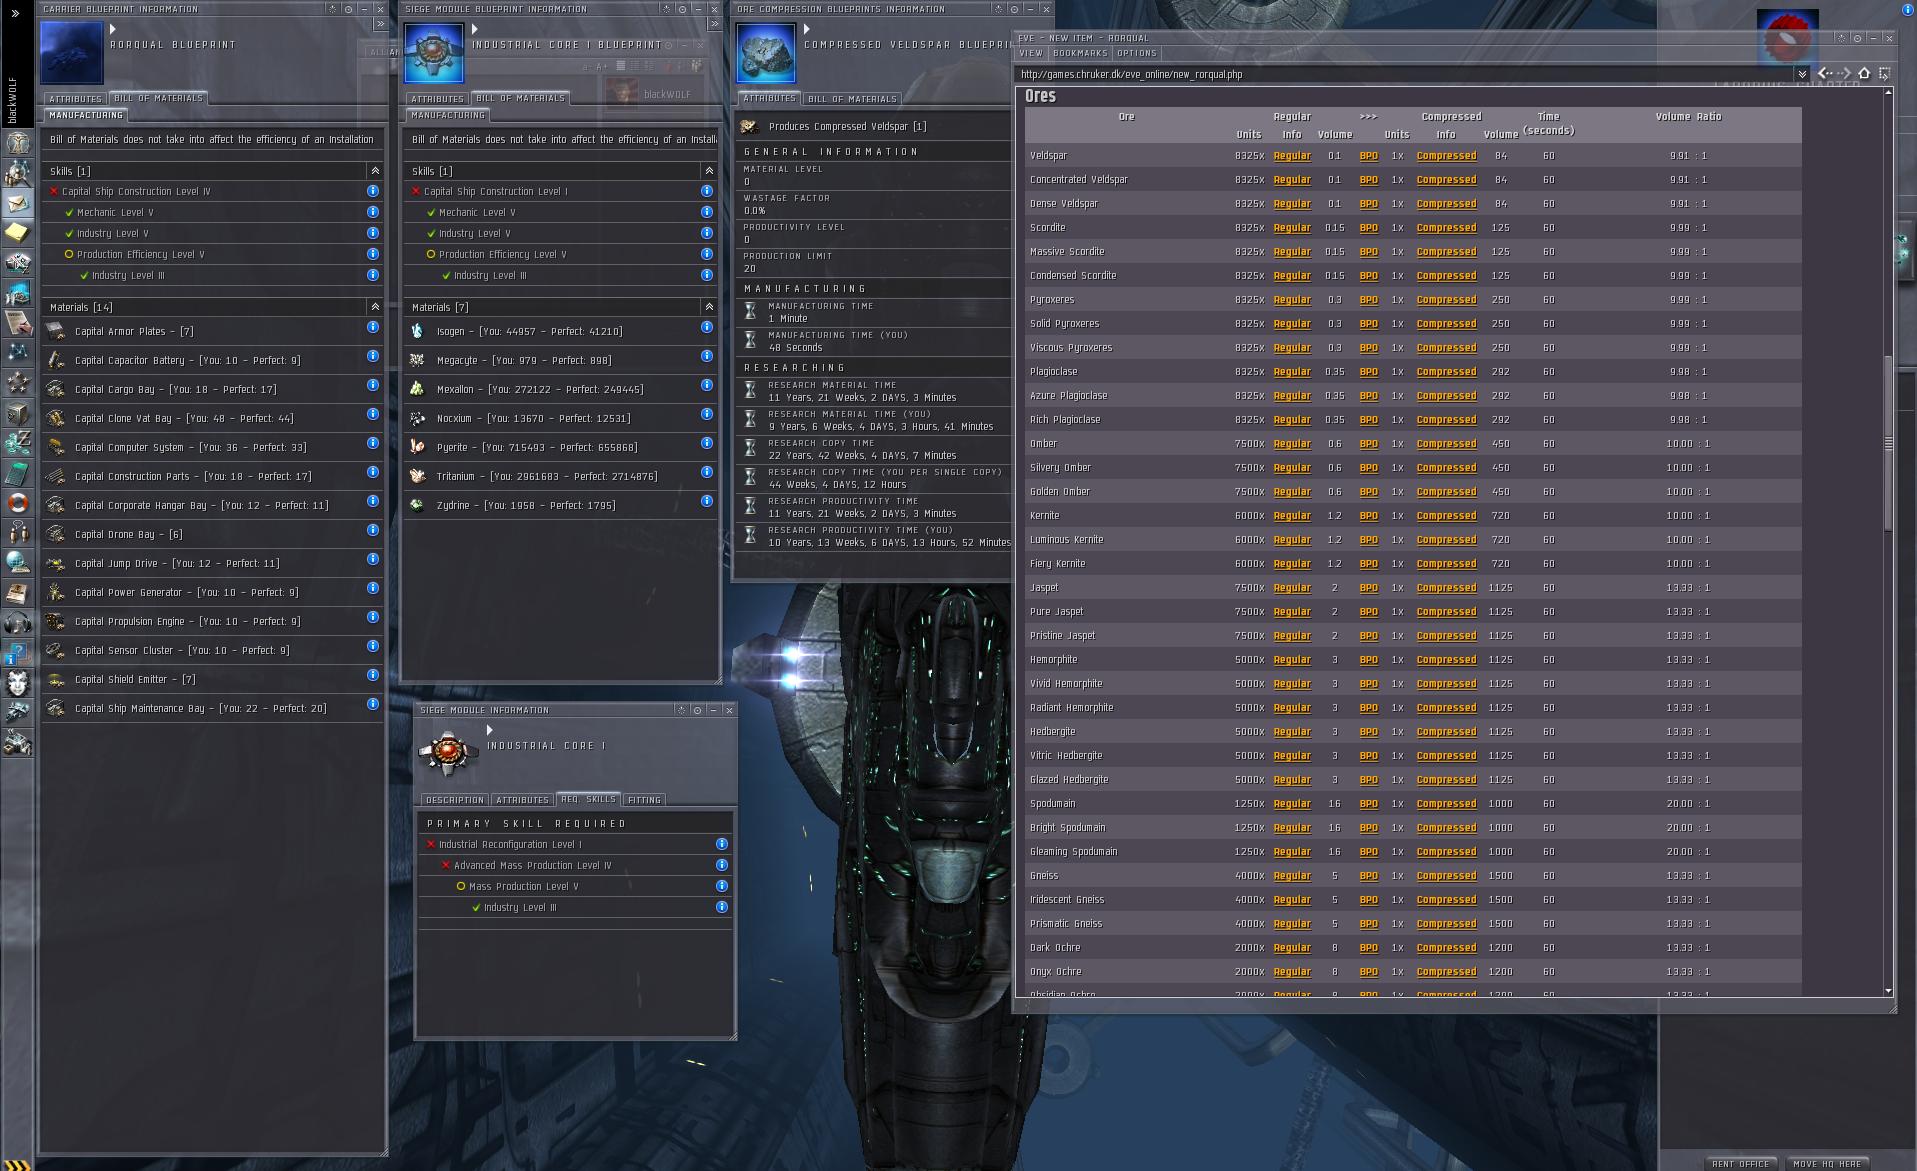Click the browser page vertical scrollbar handle
Screen dimensions: 1917x1171
pyautogui.click(x=1888, y=443)
